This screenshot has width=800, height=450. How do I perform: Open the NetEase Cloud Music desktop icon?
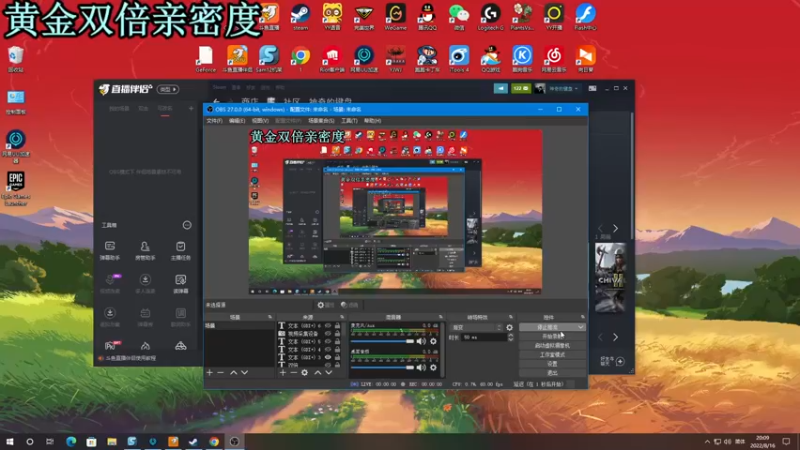click(554, 58)
